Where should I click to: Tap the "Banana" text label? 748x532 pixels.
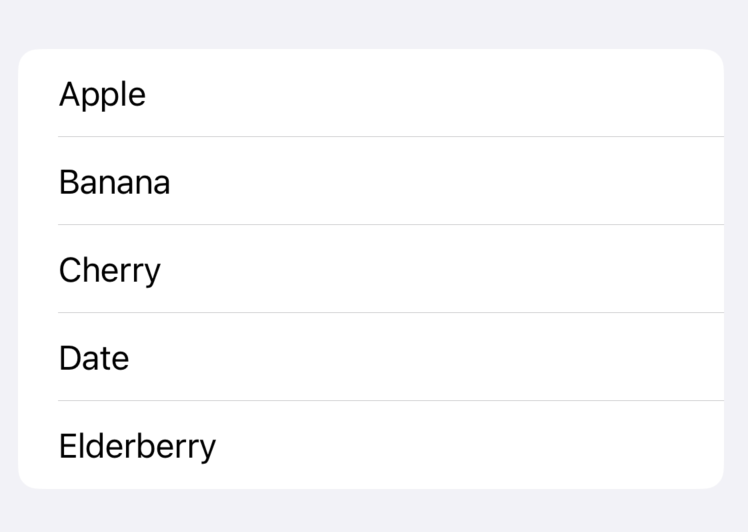(114, 182)
